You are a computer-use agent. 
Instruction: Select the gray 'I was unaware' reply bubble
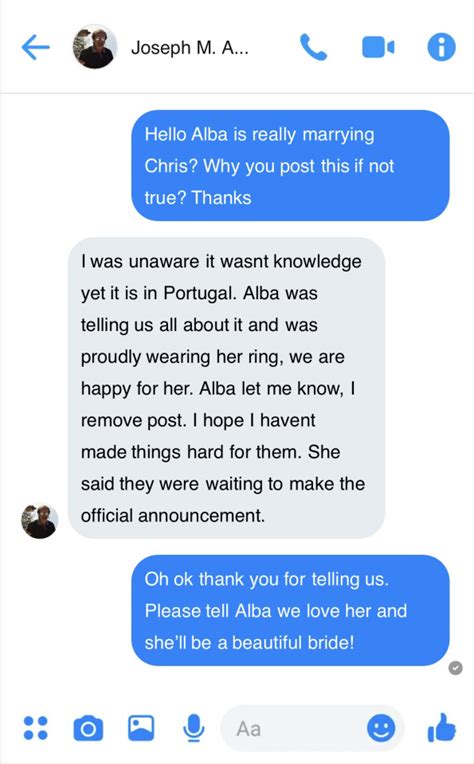pyautogui.click(x=227, y=388)
